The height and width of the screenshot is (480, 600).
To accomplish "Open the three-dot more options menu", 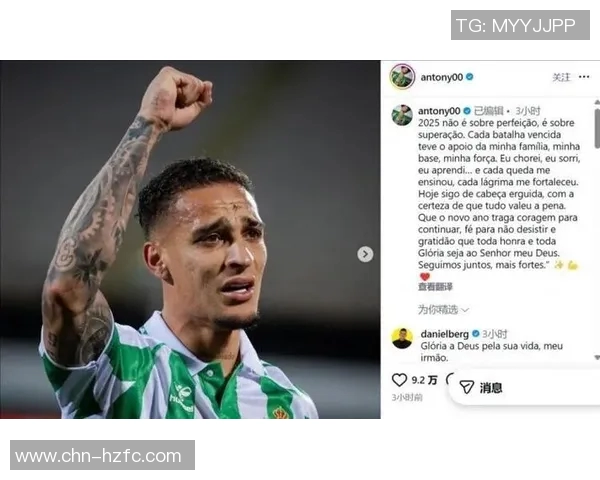I will coord(584,77).
